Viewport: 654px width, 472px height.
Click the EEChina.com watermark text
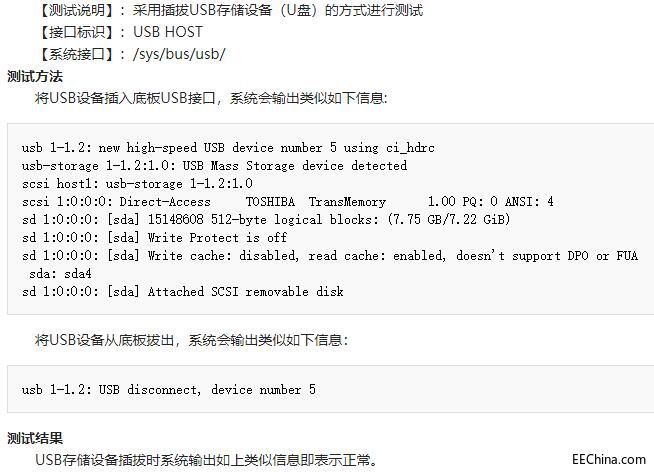click(x=609, y=459)
